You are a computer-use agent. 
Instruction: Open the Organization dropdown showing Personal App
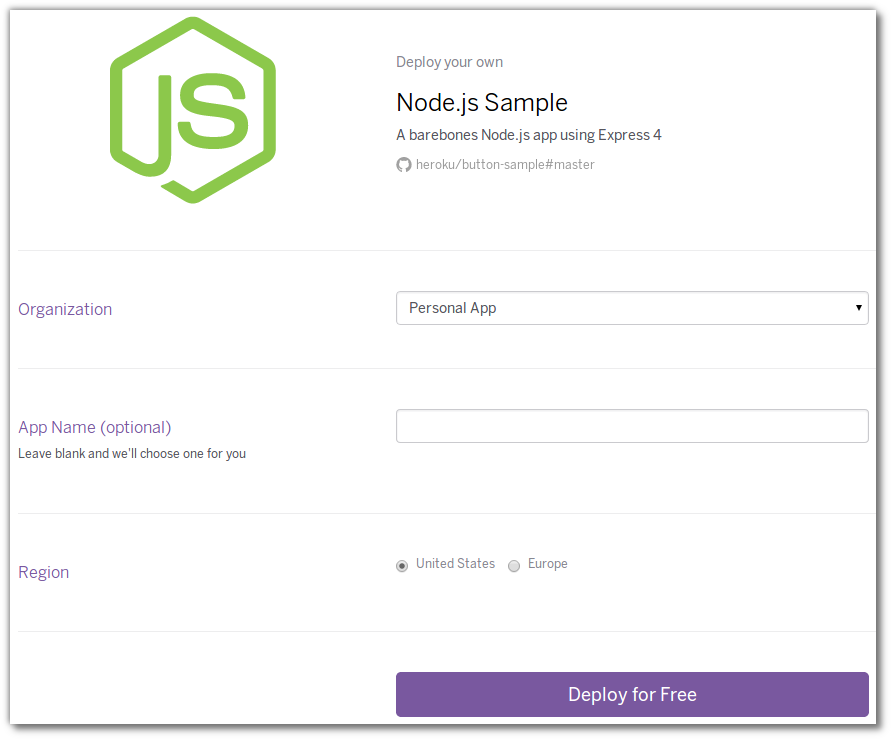(632, 308)
